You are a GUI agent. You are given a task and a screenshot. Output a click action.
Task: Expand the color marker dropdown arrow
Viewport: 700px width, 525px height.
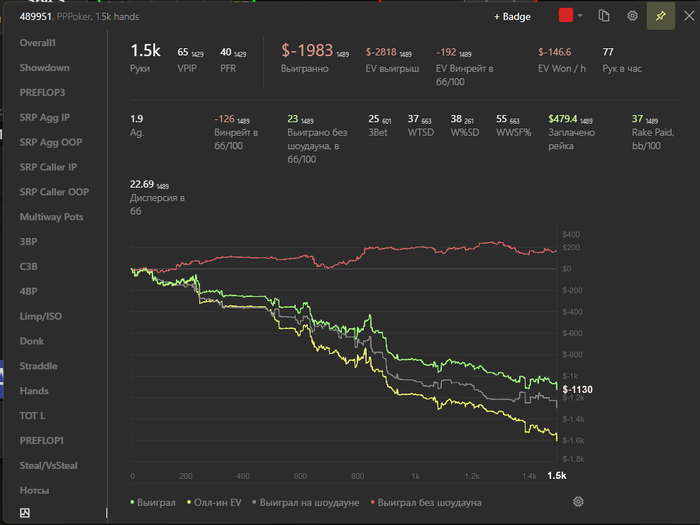pos(580,16)
